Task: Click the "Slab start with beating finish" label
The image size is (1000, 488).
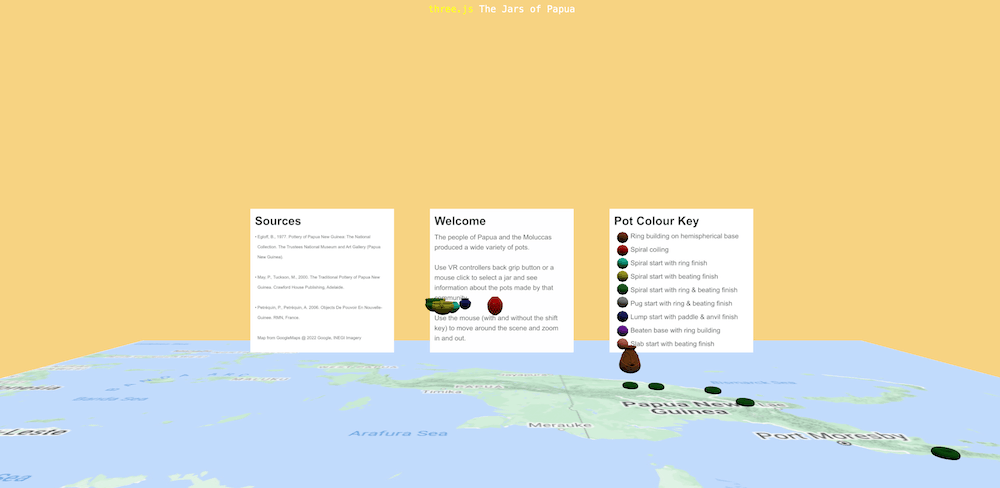Action: pyautogui.click(x=672, y=344)
